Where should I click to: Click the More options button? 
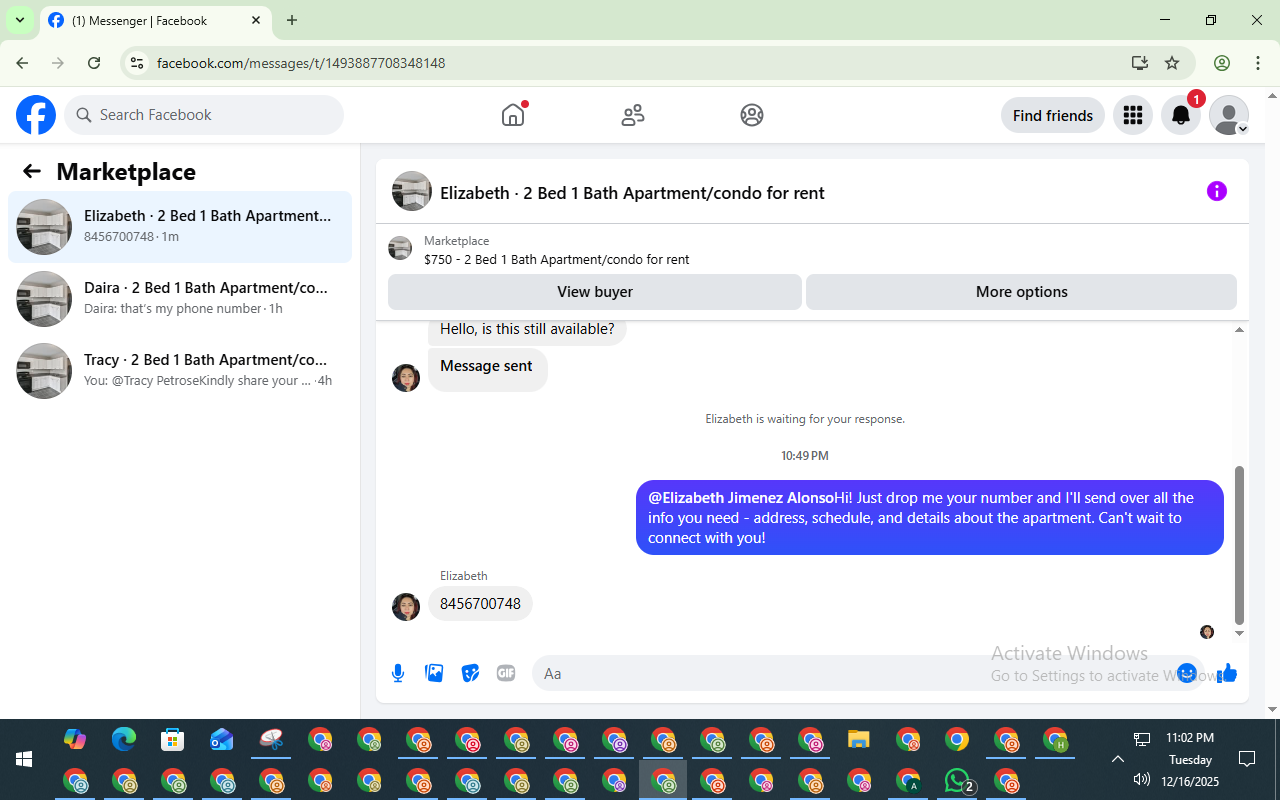(1021, 292)
